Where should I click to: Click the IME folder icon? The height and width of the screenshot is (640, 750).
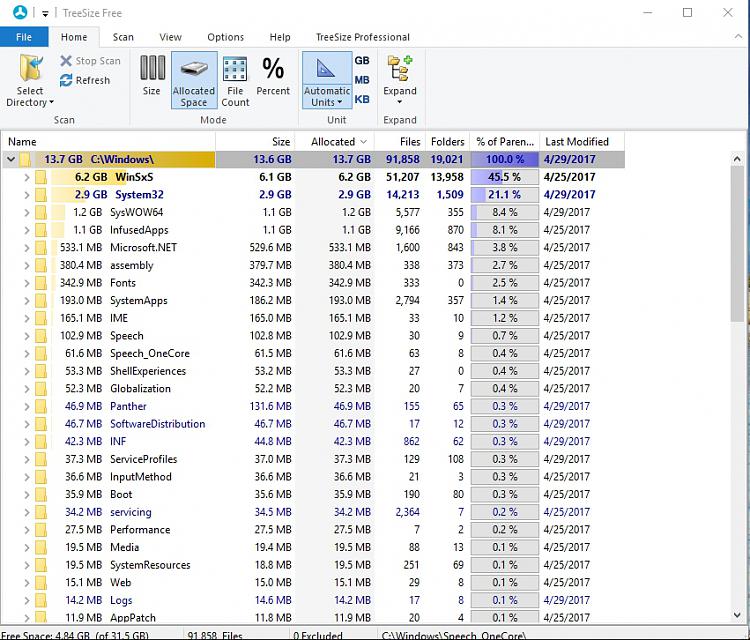[41, 319]
